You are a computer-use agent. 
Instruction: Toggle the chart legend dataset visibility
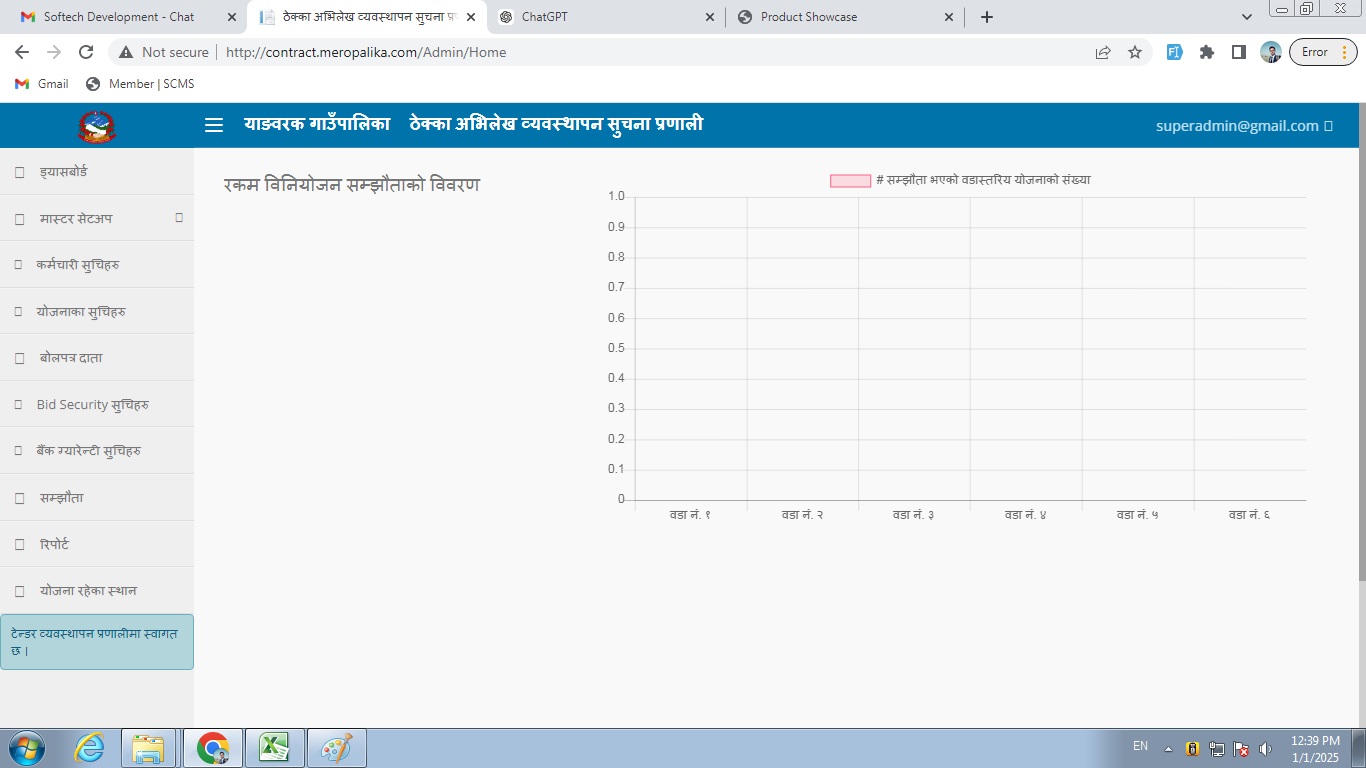(x=850, y=180)
